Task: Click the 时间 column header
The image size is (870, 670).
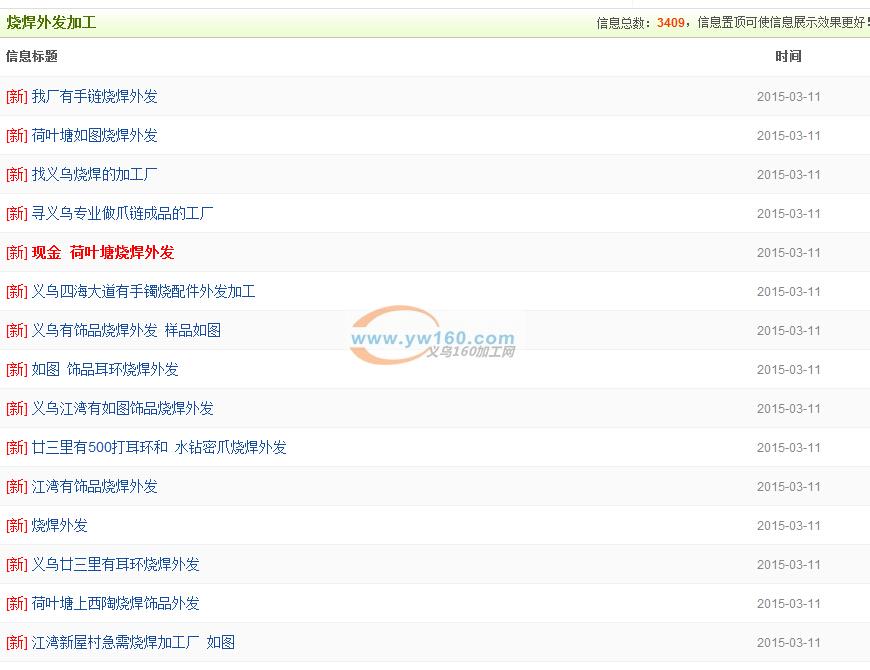Action: [x=788, y=57]
